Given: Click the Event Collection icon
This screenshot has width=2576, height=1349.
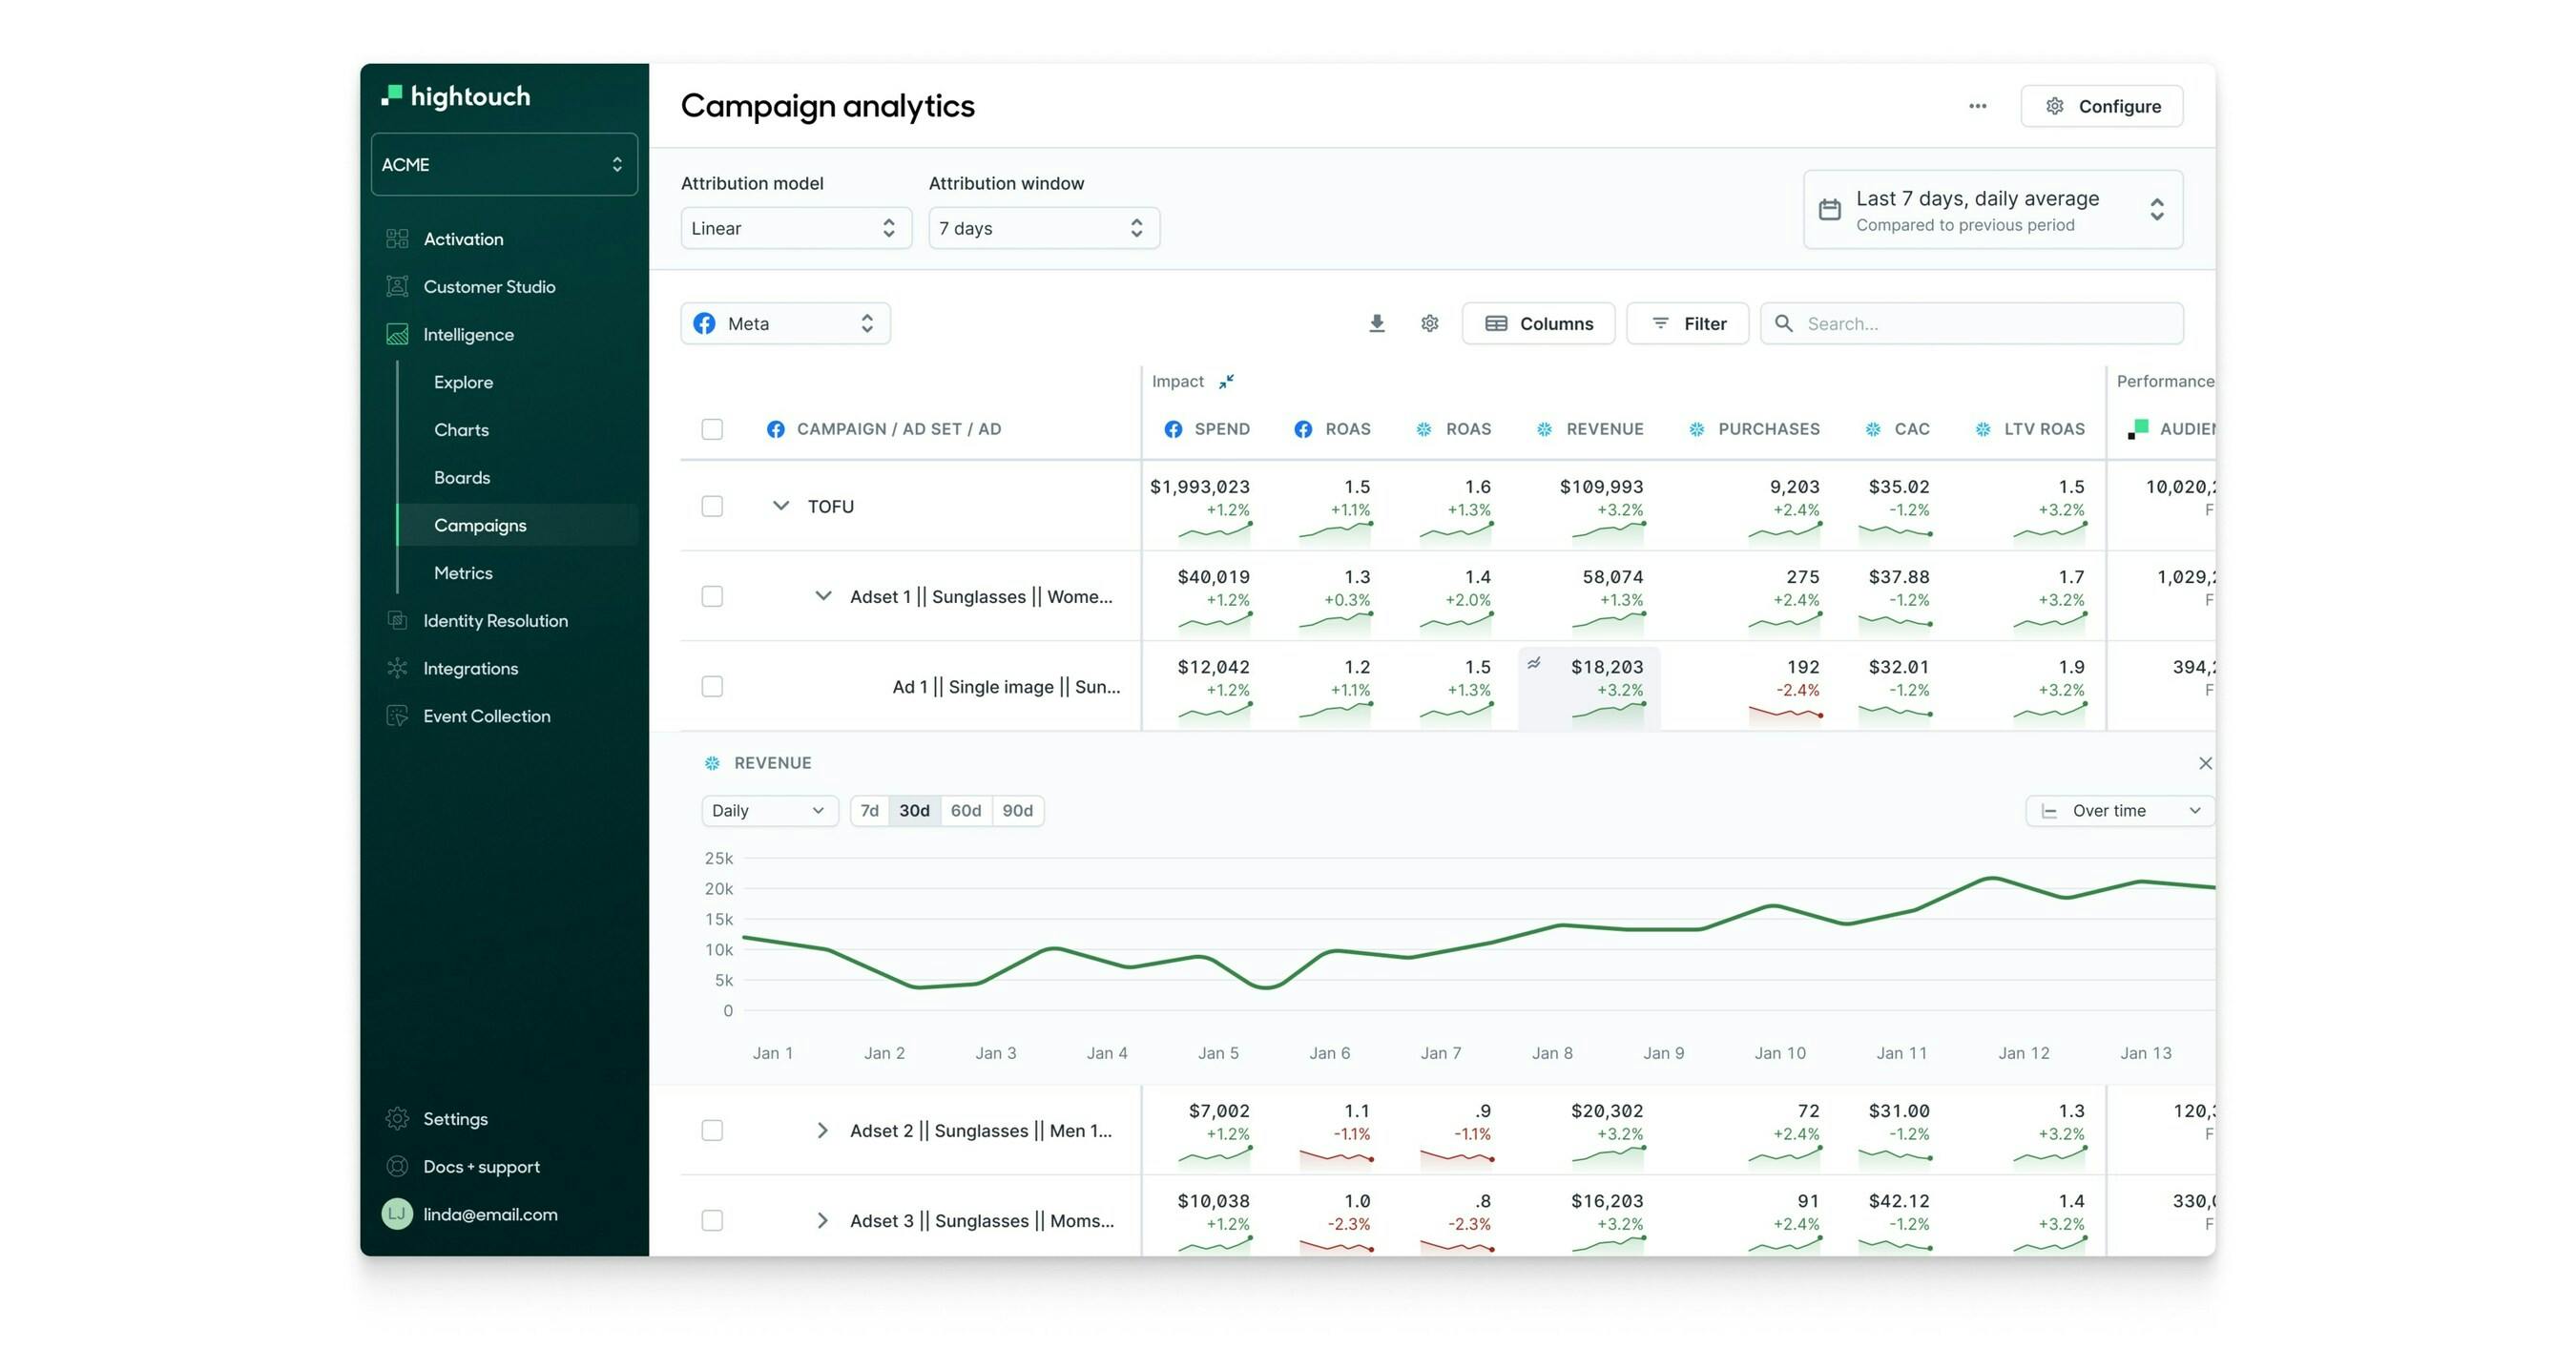Looking at the screenshot, I should pos(397,716).
